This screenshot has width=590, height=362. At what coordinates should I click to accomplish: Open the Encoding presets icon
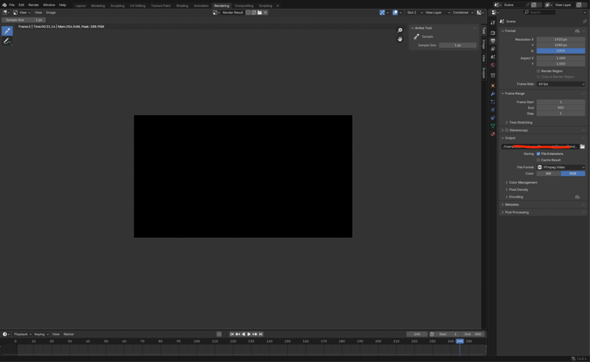[x=577, y=197]
